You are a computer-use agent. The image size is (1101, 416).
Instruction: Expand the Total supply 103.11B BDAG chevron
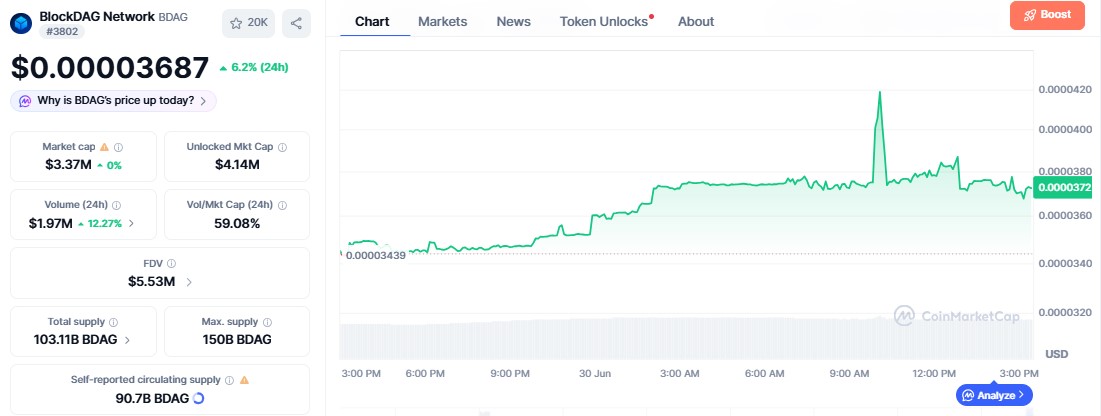pyautogui.click(x=127, y=340)
